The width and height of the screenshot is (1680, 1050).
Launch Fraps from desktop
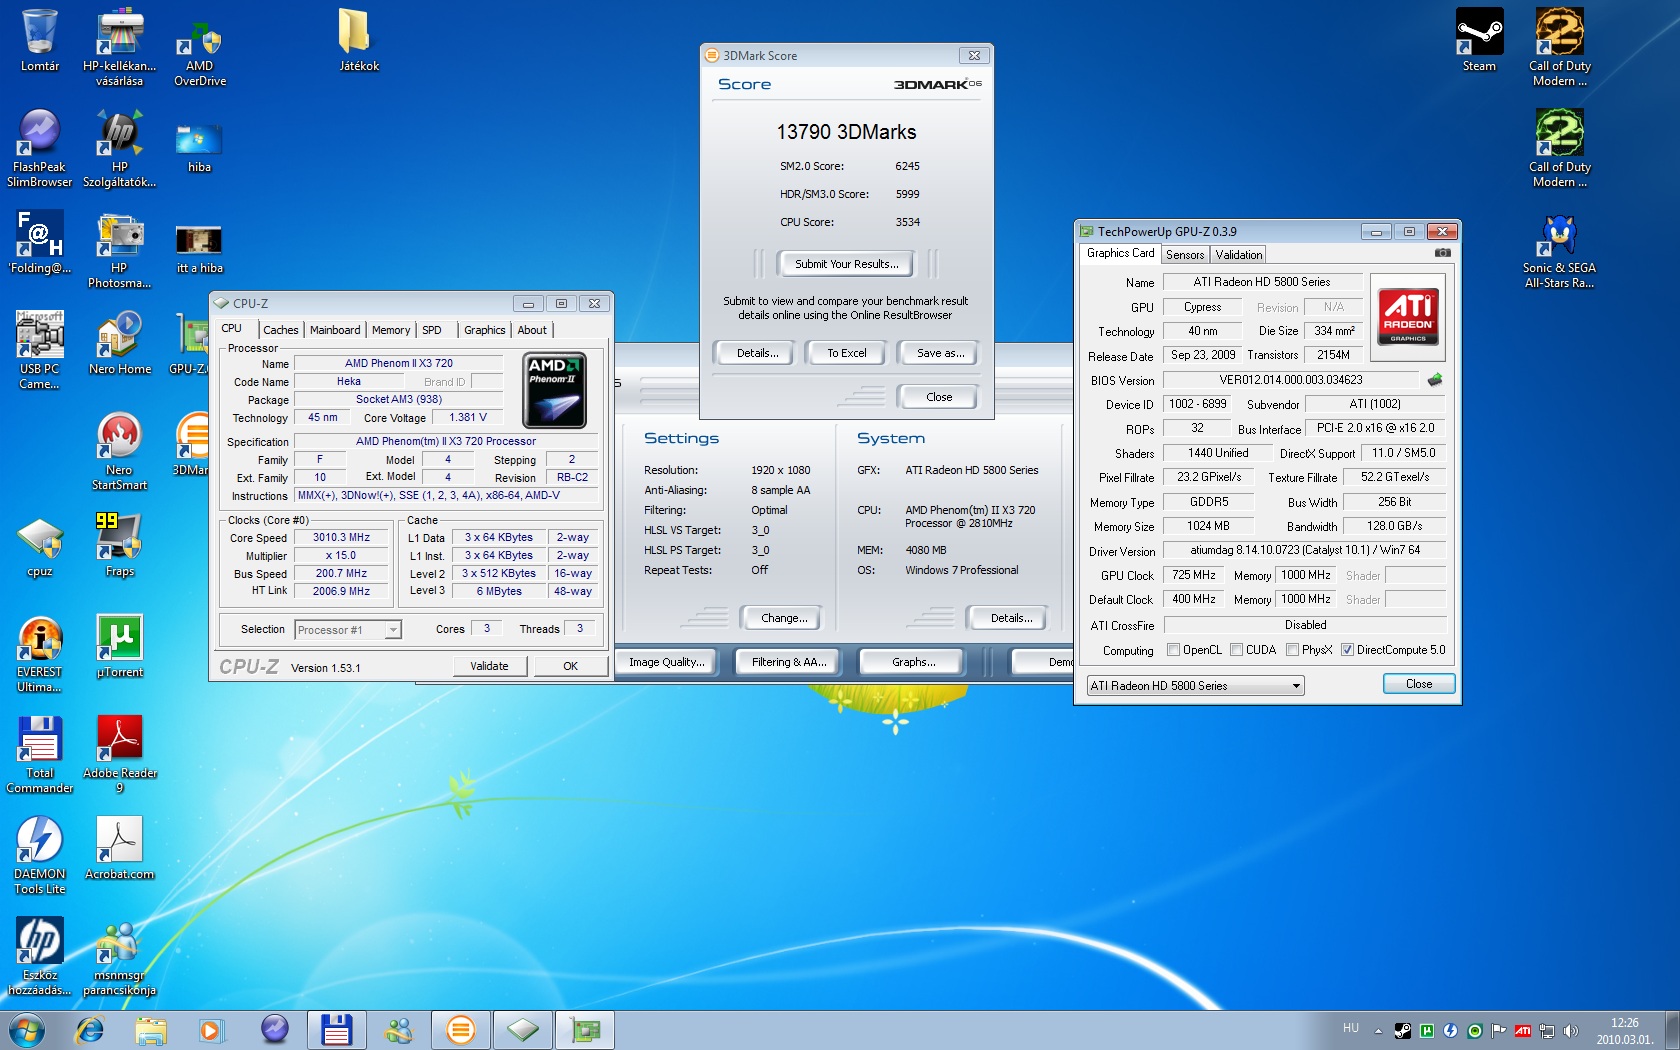point(120,546)
